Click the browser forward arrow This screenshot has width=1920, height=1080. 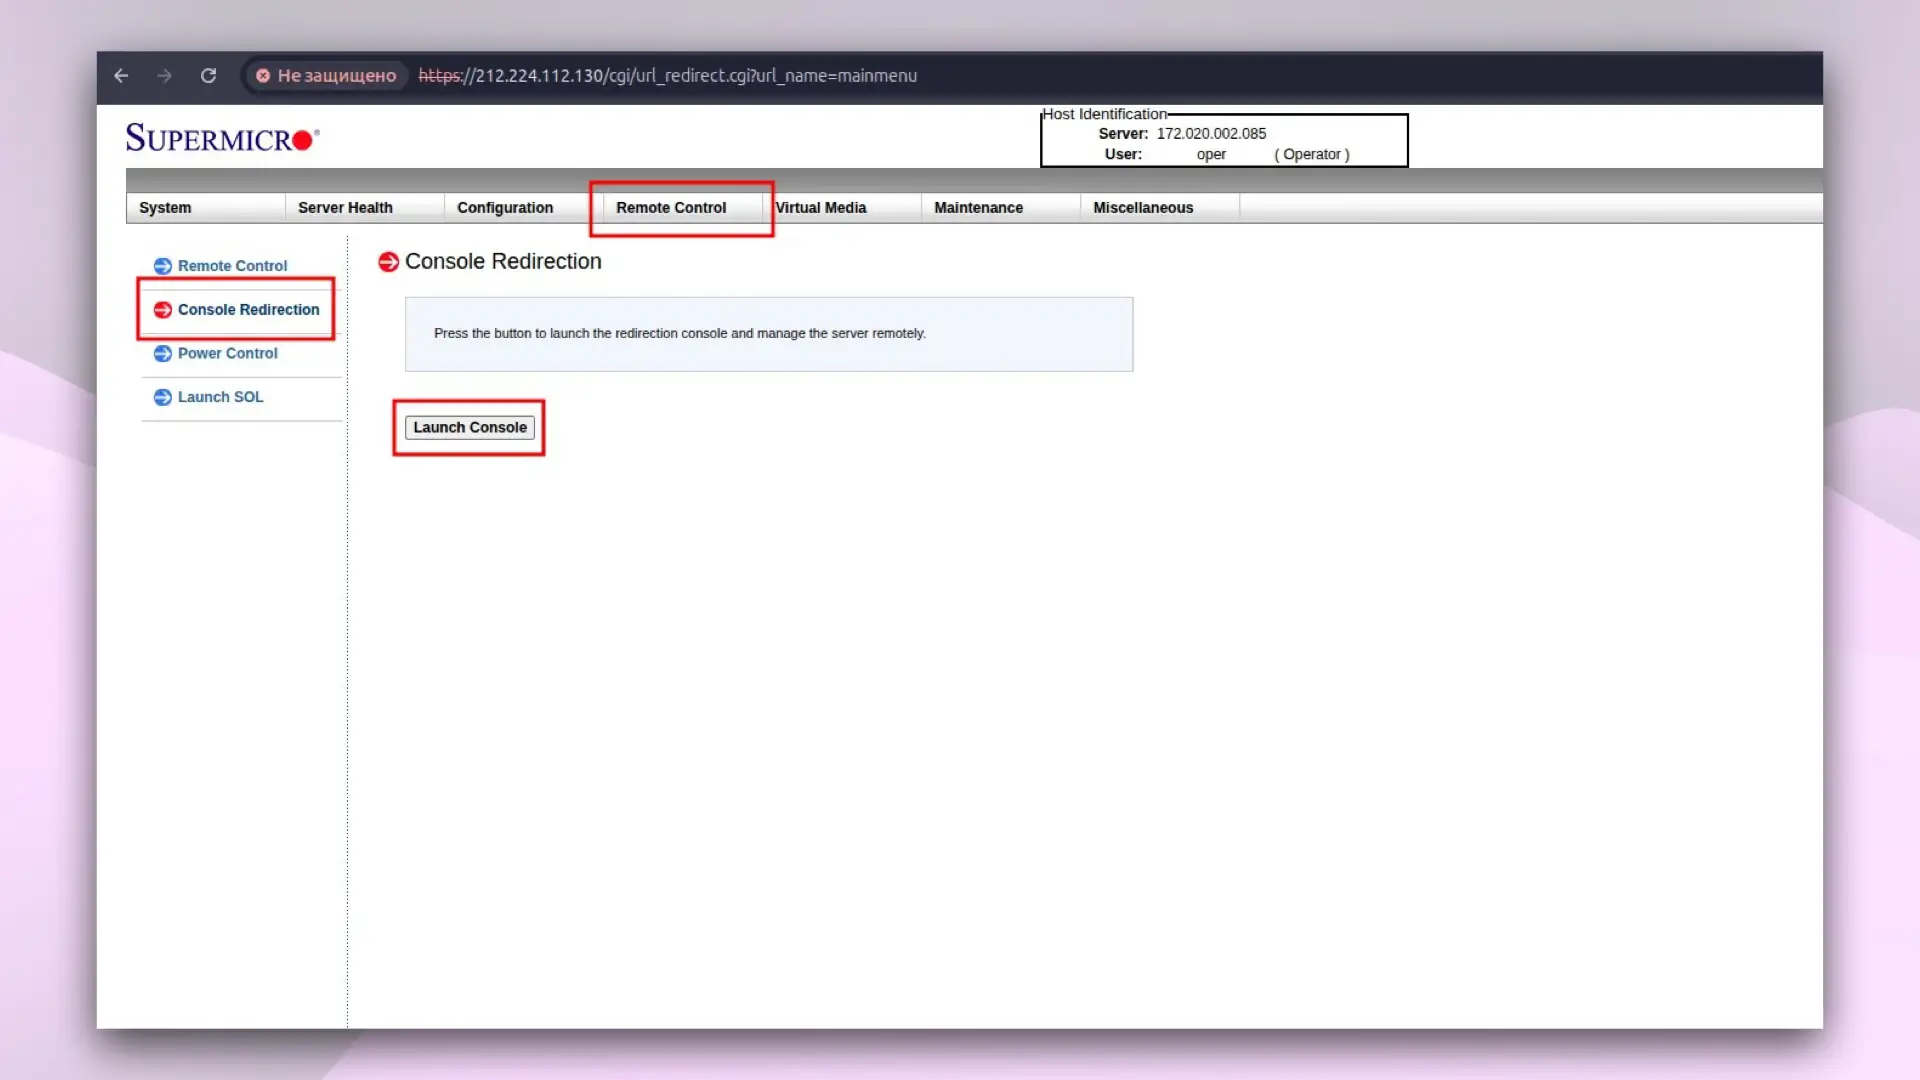(x=165, y=76)
